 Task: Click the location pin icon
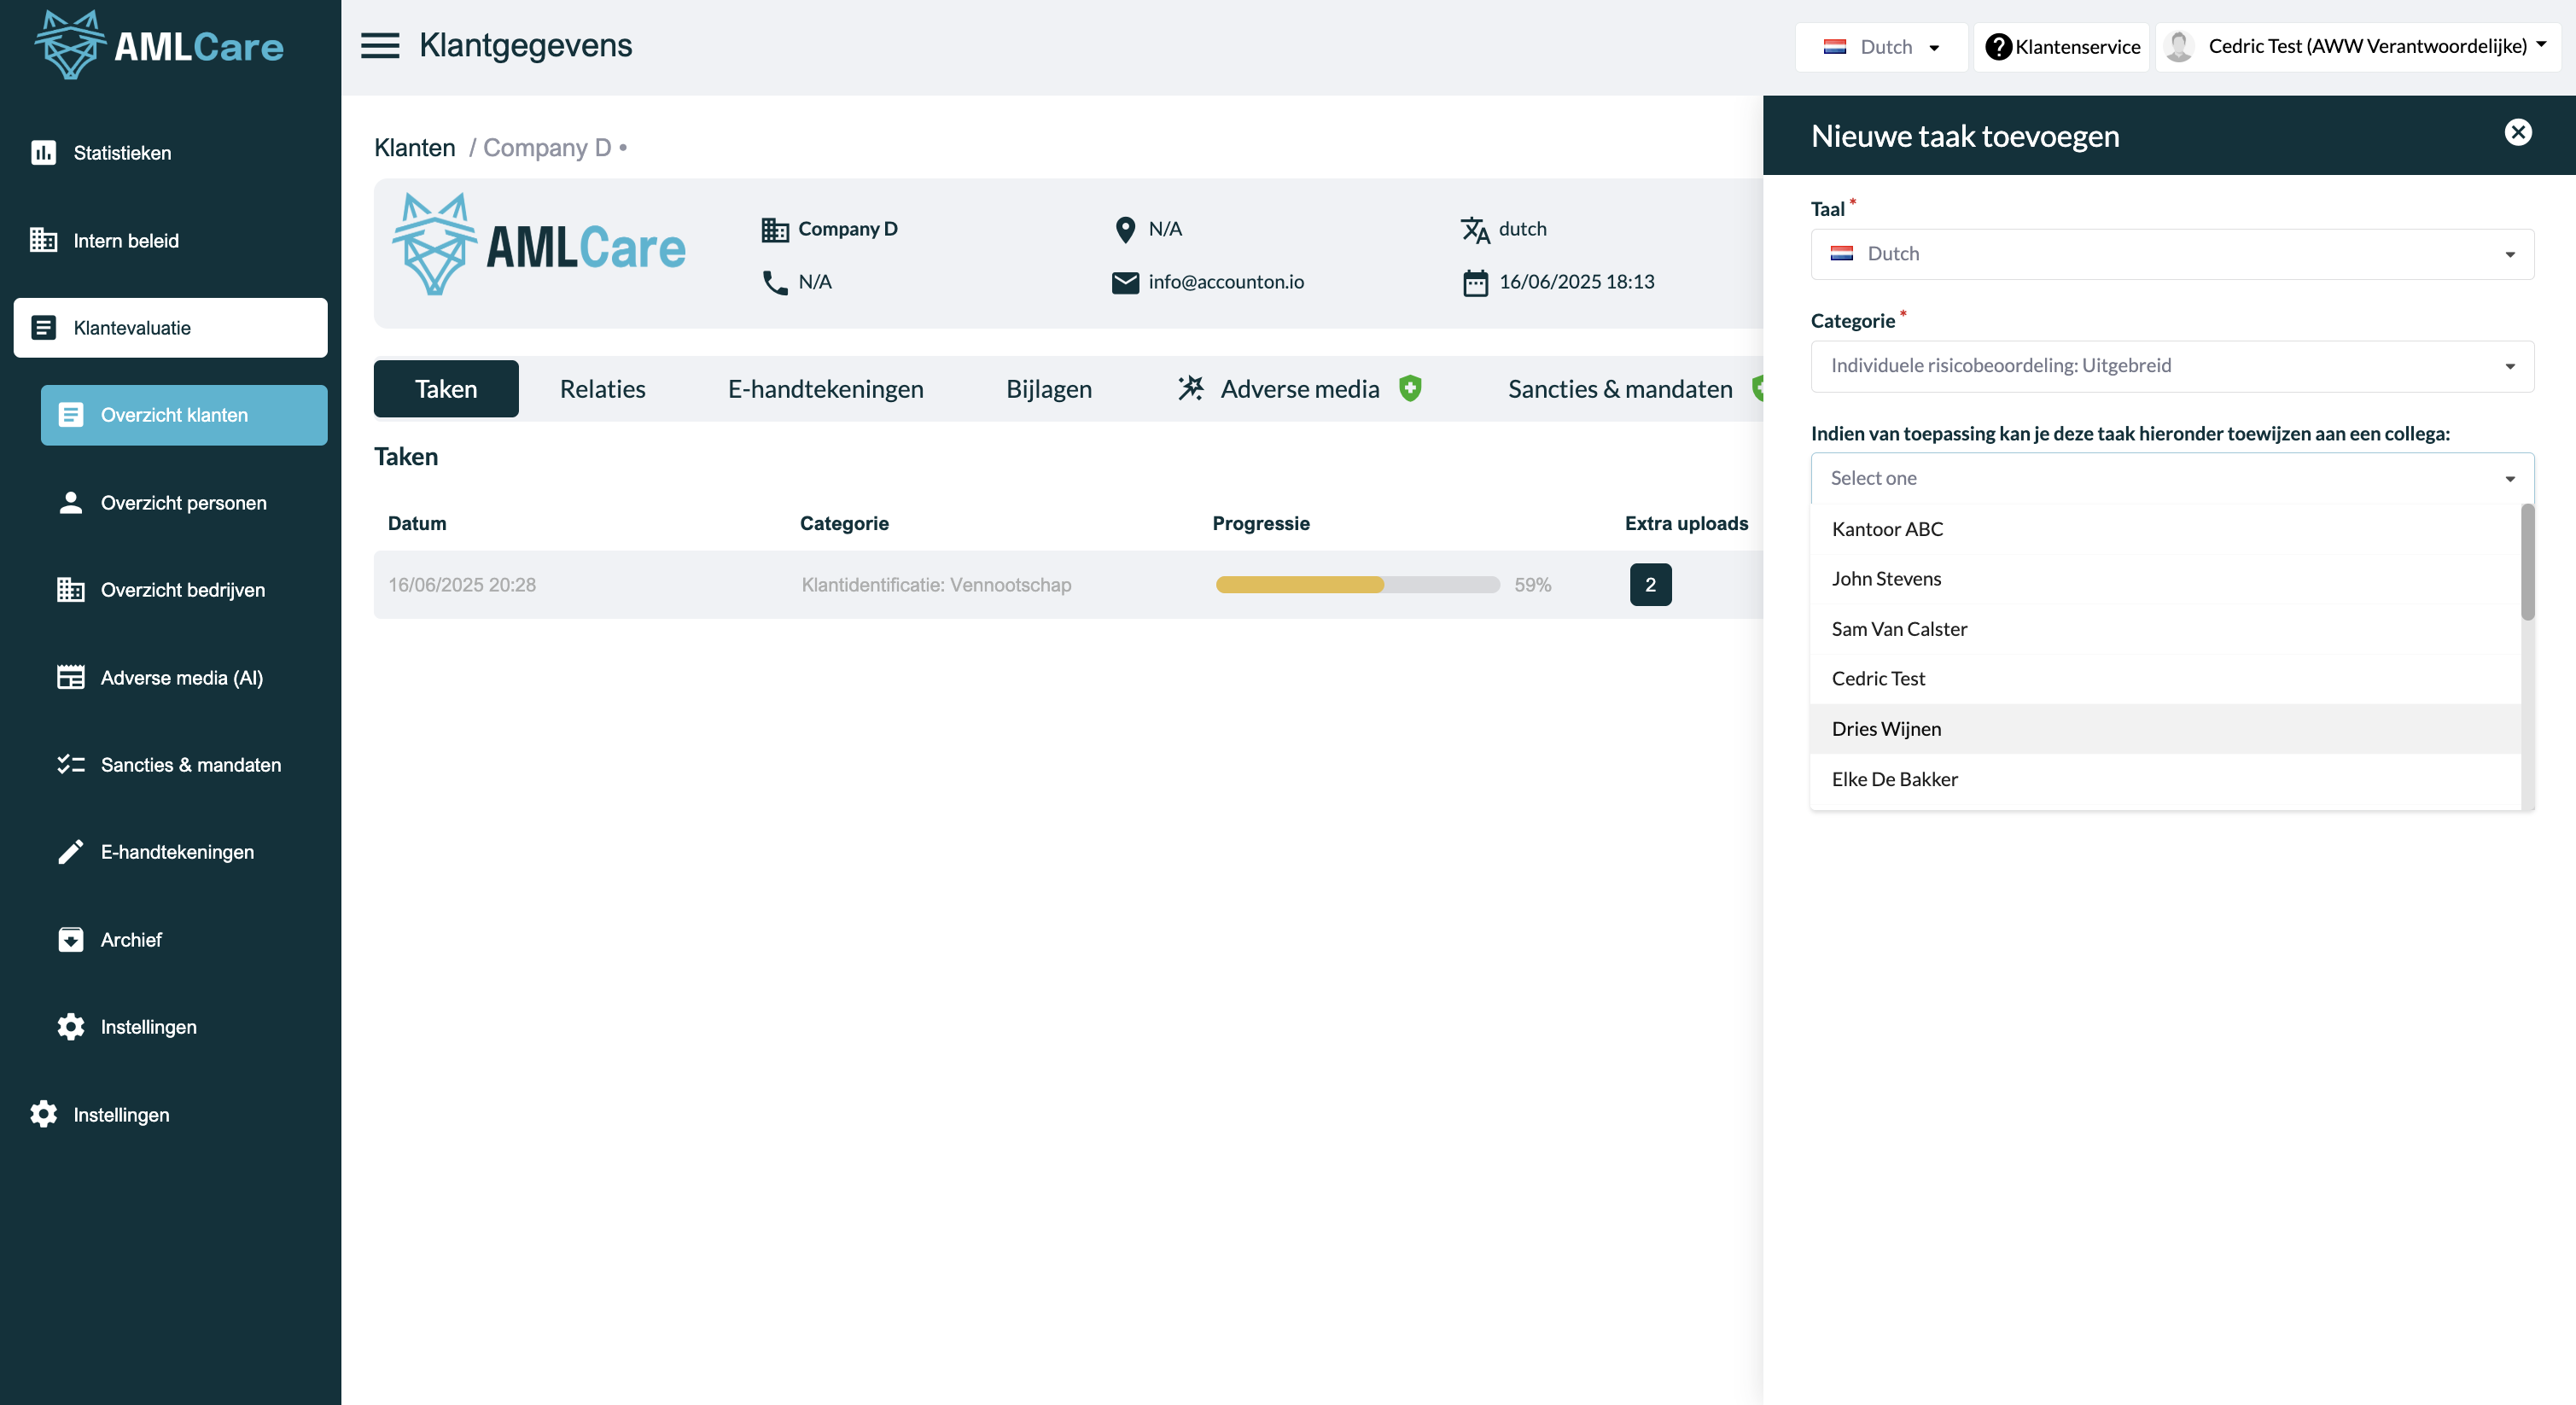click(1125, 229)
